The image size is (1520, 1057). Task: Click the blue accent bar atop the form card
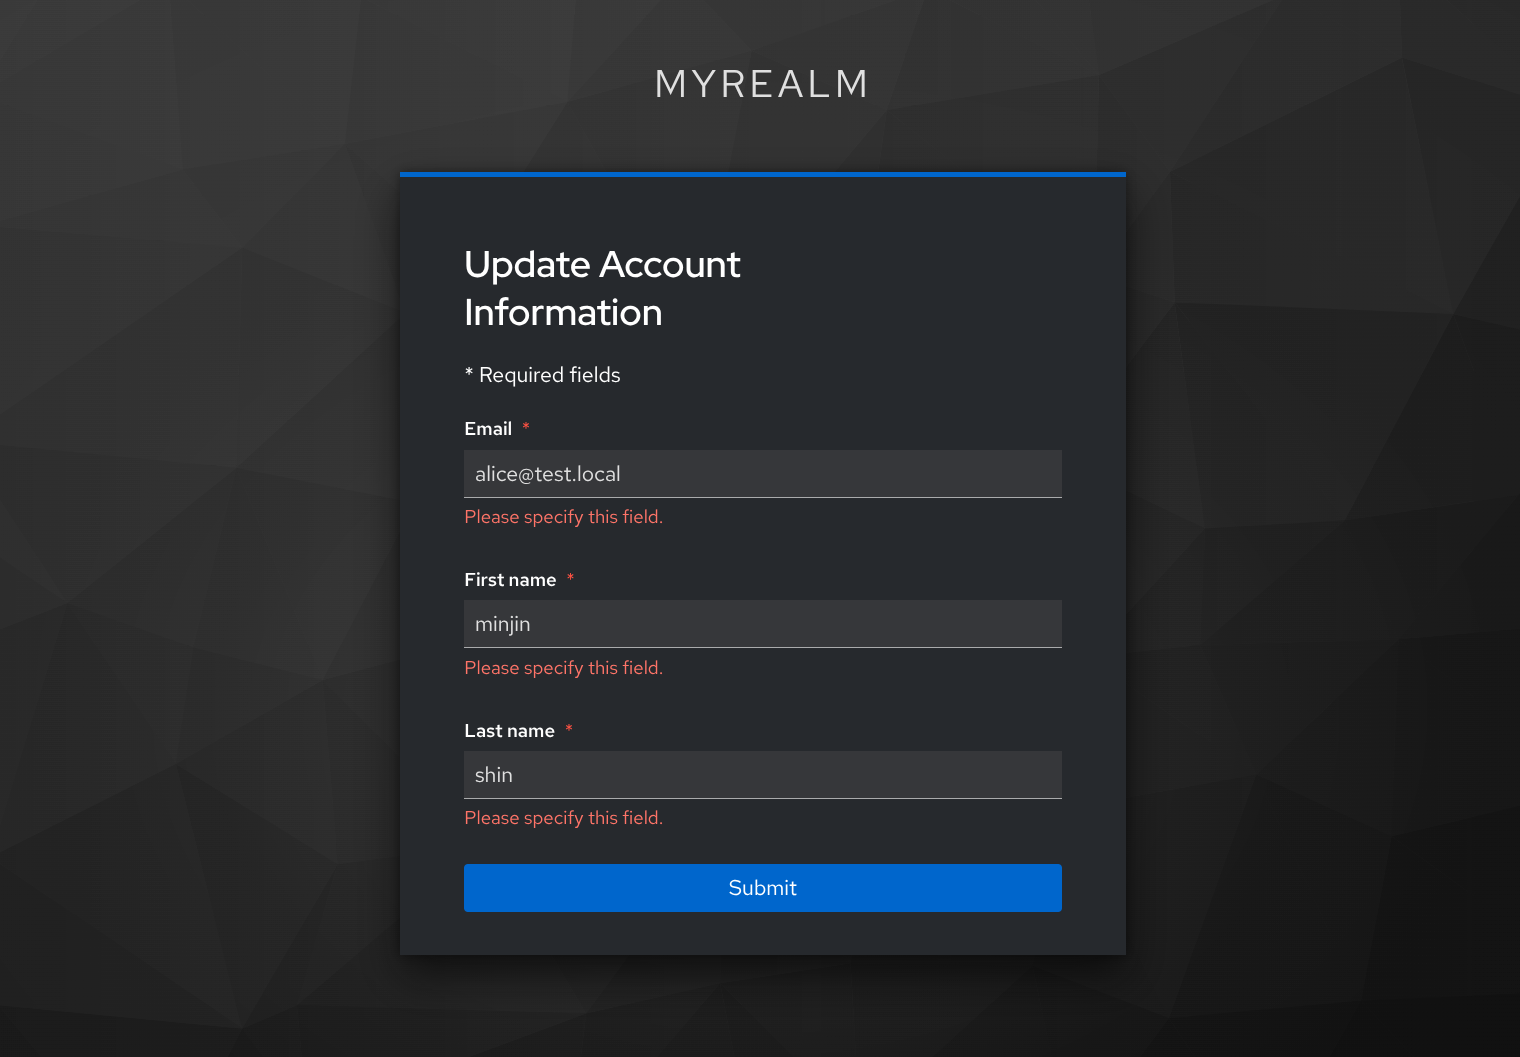coord(763,174)
